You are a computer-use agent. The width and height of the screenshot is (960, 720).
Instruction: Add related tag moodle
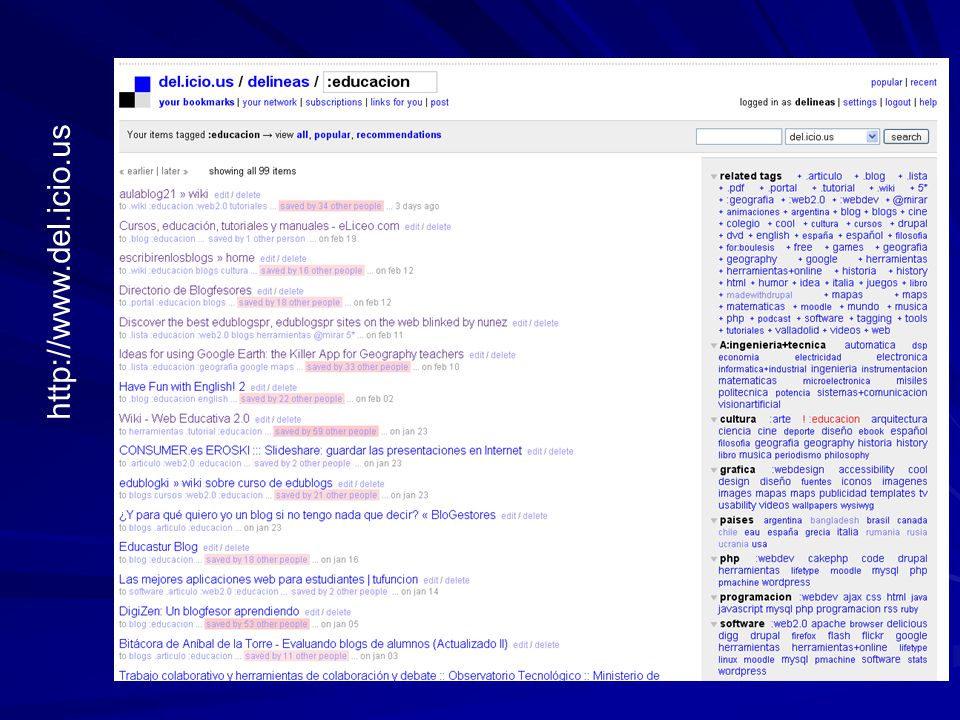tap(816, 307)
